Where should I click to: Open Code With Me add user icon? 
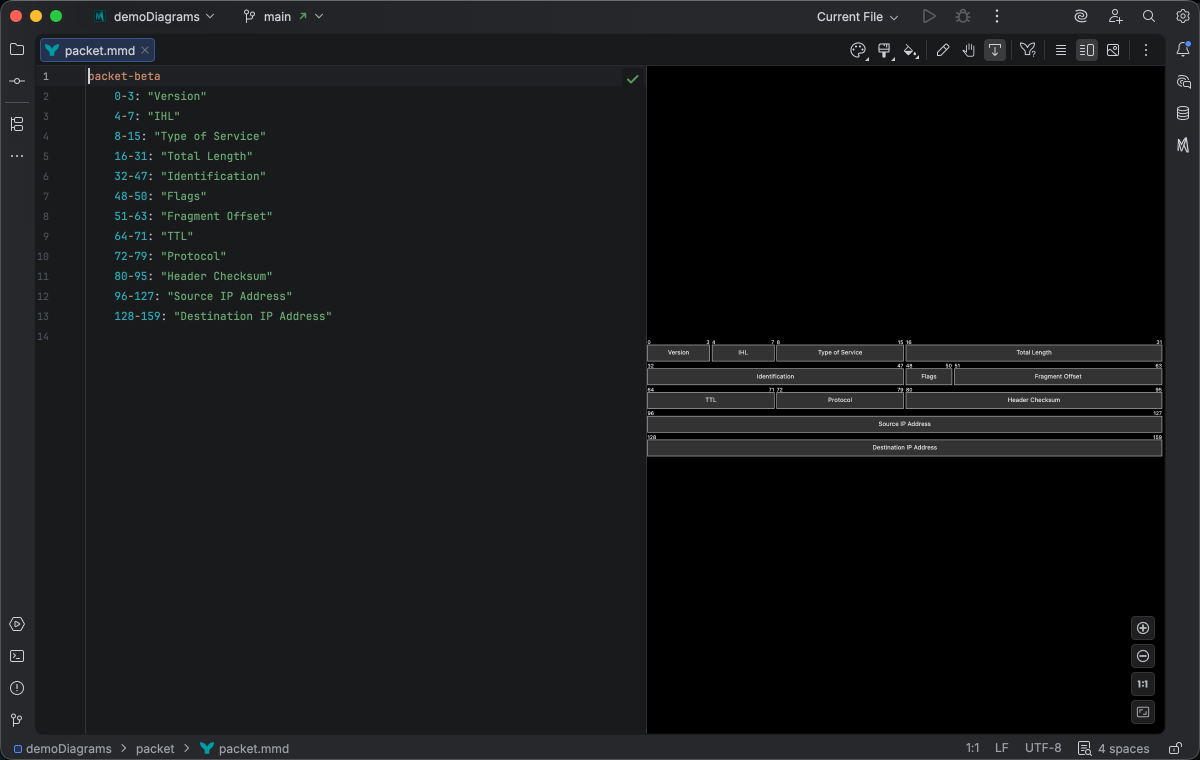coord(1115,16)
